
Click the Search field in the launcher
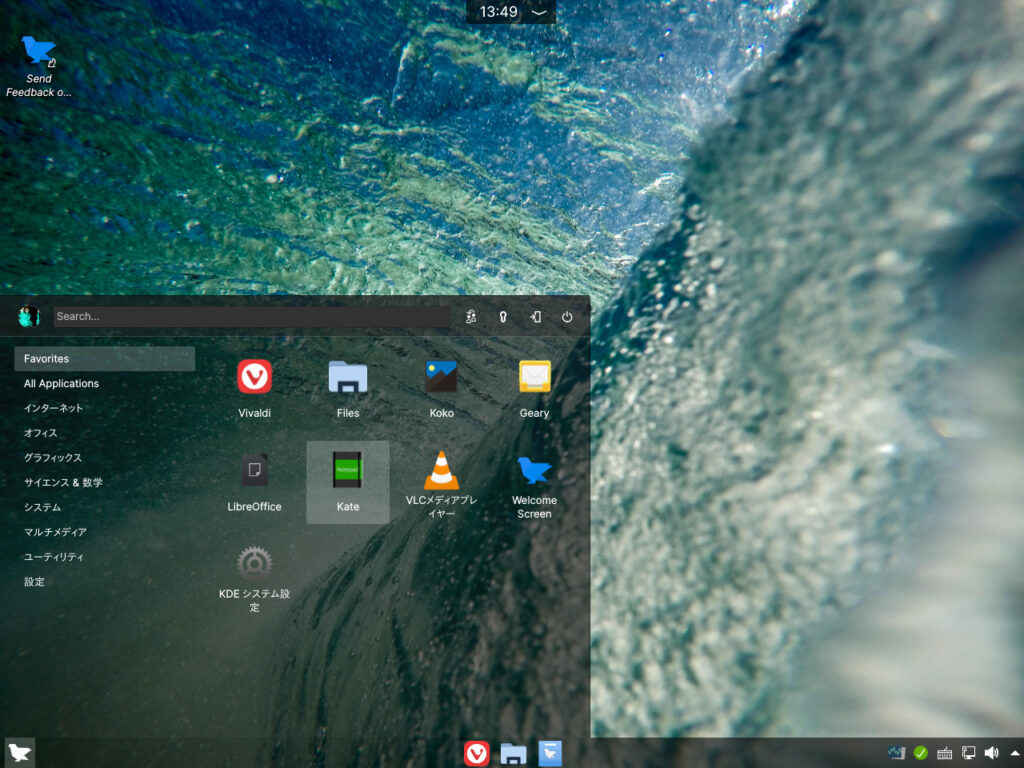point(250,316)
